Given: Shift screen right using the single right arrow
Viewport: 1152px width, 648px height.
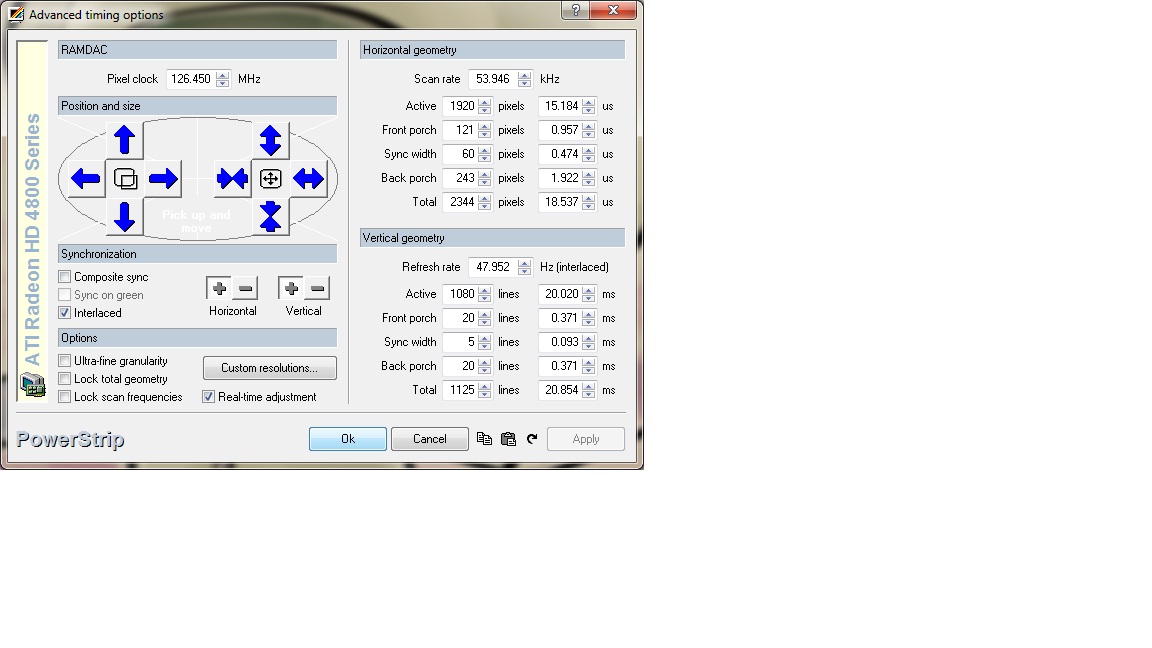Looking at the screenshot, I should point(163,179).
